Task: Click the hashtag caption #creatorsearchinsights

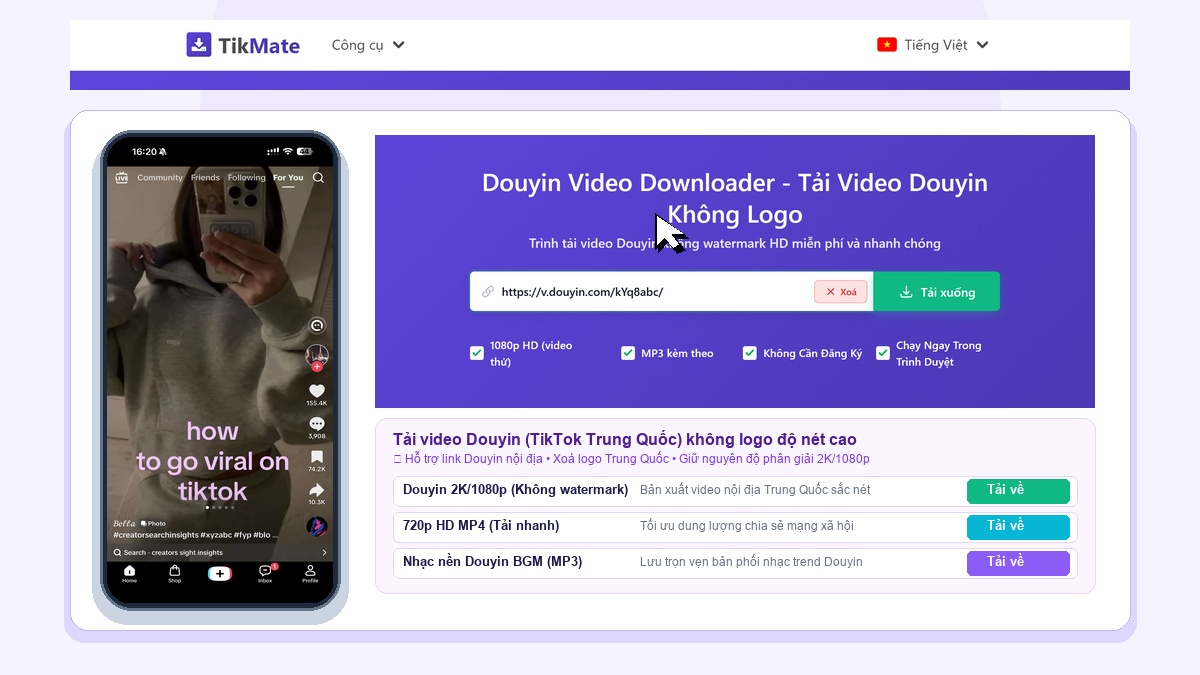Action: point(158,536)
